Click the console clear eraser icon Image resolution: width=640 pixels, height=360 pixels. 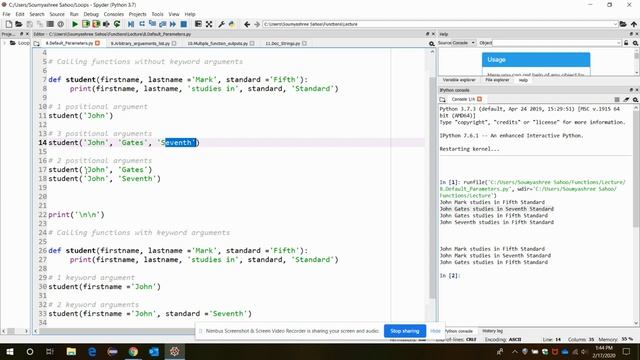pyautogui.click(x=626, y=99)
